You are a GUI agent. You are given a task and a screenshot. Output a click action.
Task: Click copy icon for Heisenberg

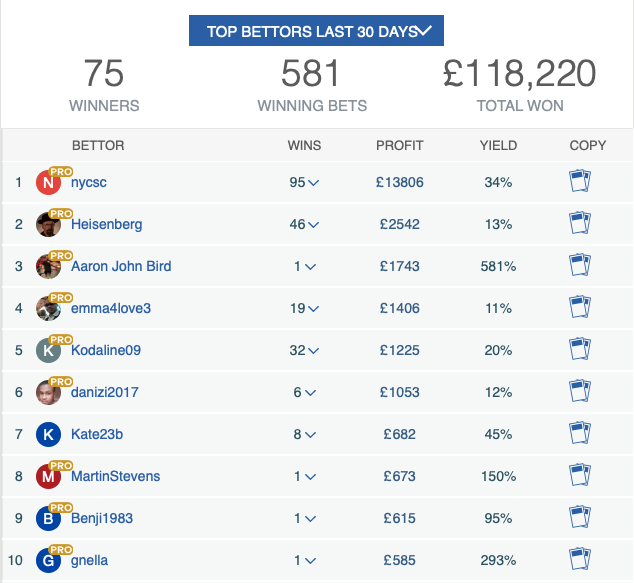(x=580, y=223)
